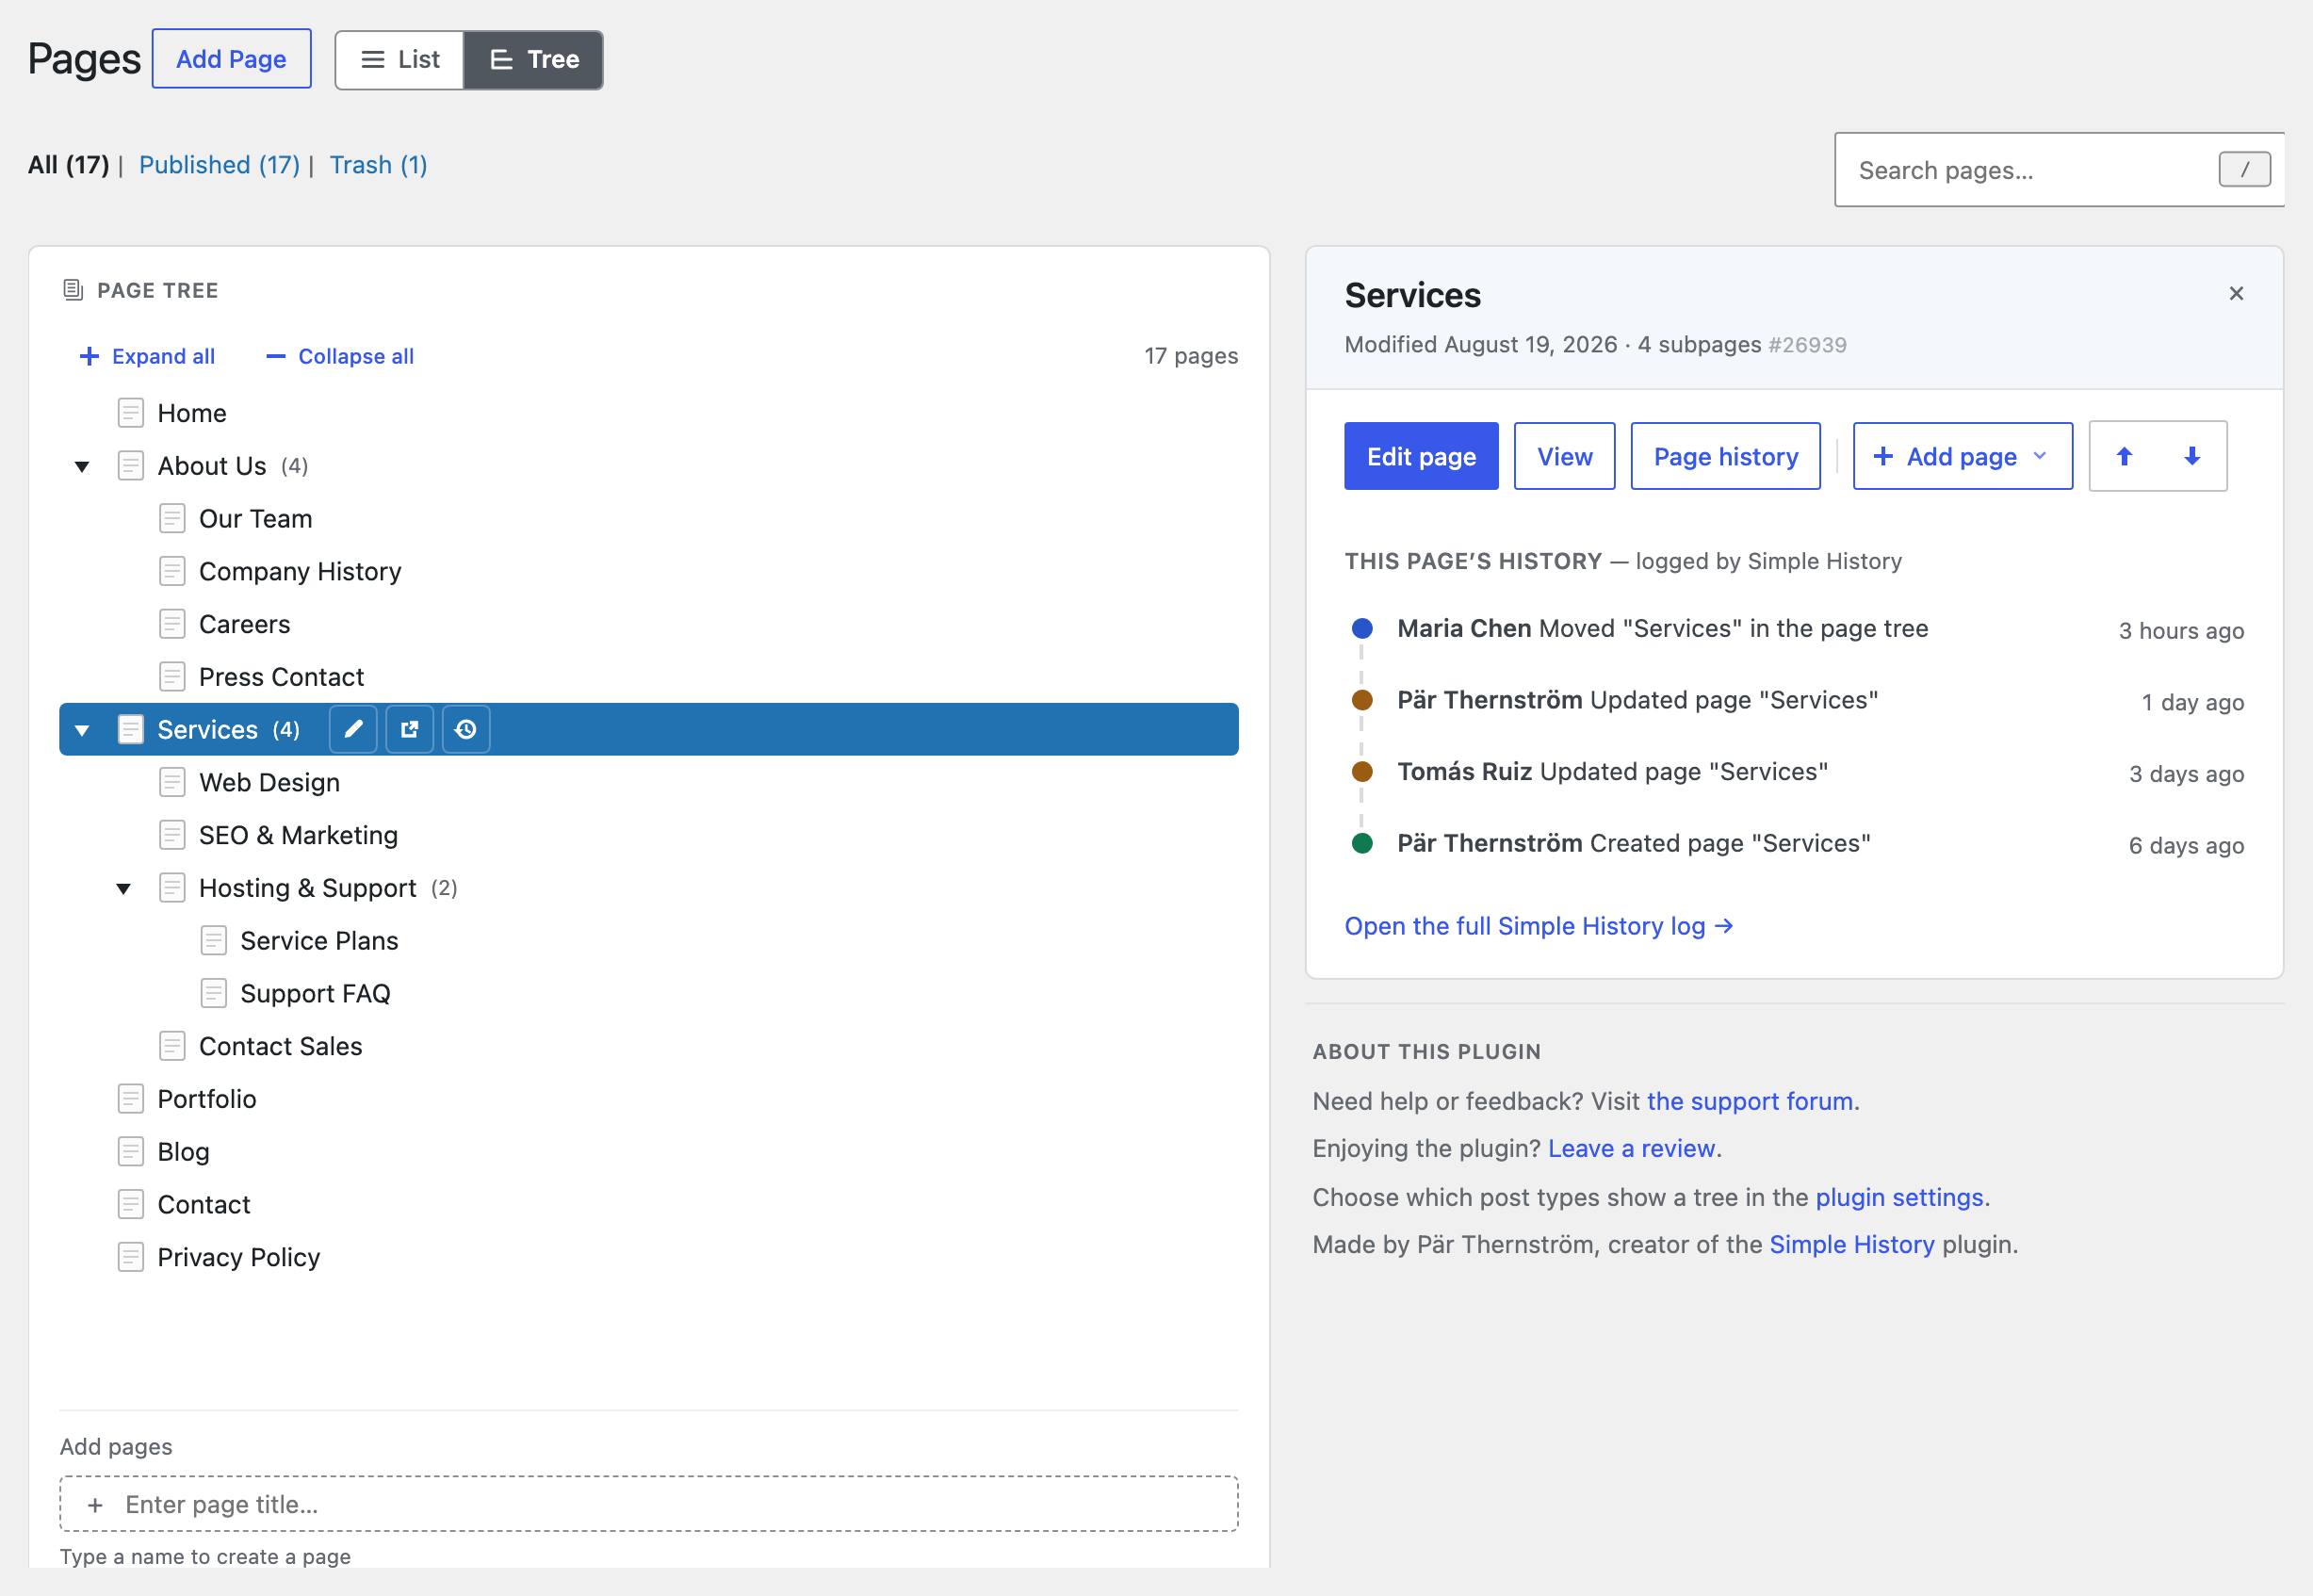The height and width of the screenshot is (1596, 2313).
Task: Select the Web Design page row
Action: point(648,782)
